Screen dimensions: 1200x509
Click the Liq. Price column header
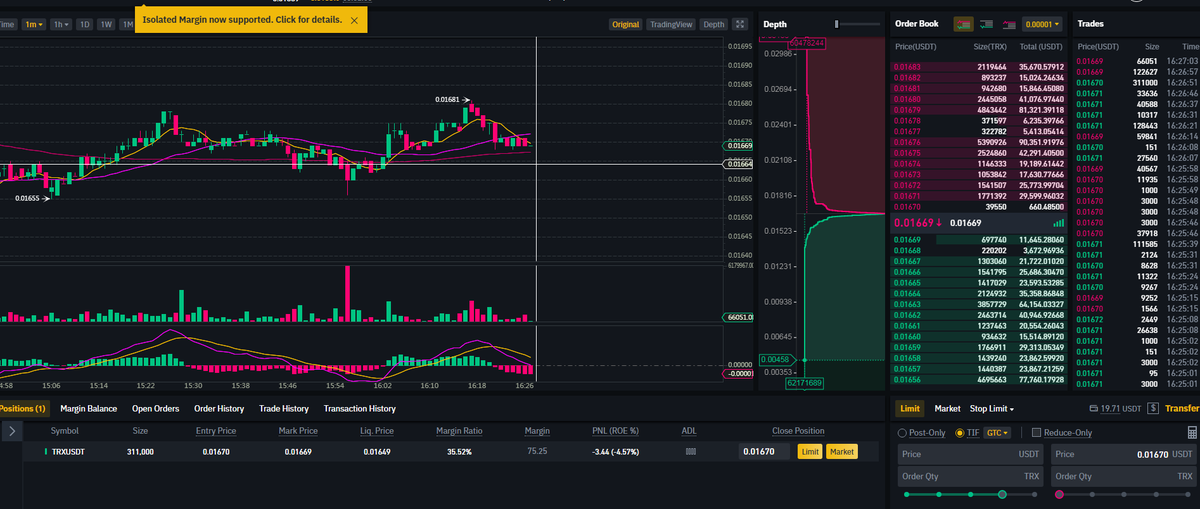(x=377, y=431)
